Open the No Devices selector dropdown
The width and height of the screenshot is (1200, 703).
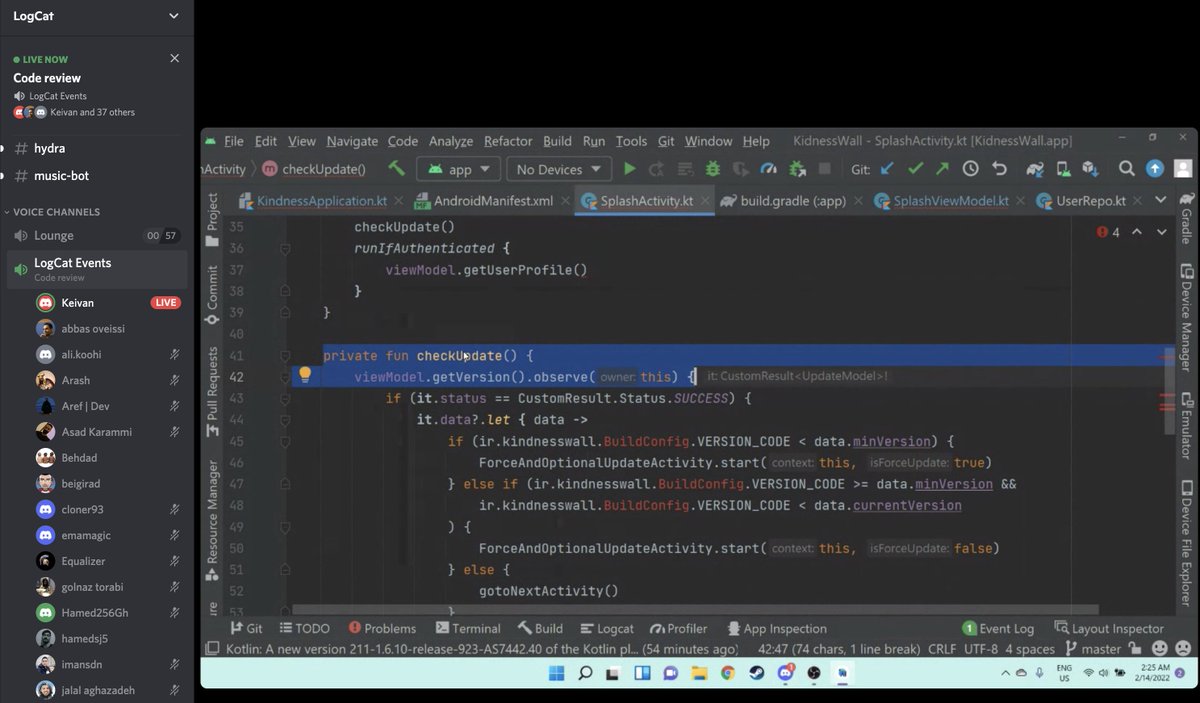point(558,169)
